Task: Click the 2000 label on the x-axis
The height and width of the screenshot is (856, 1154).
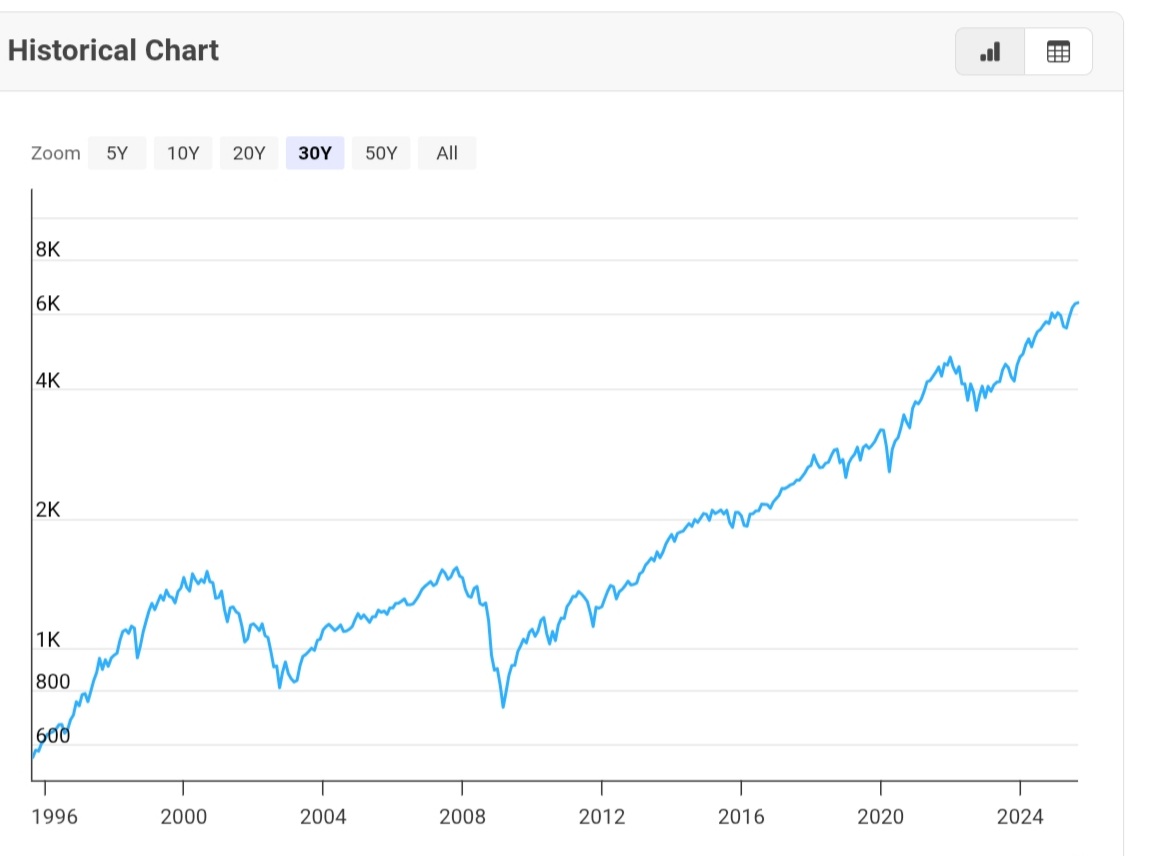Action: 184,817
